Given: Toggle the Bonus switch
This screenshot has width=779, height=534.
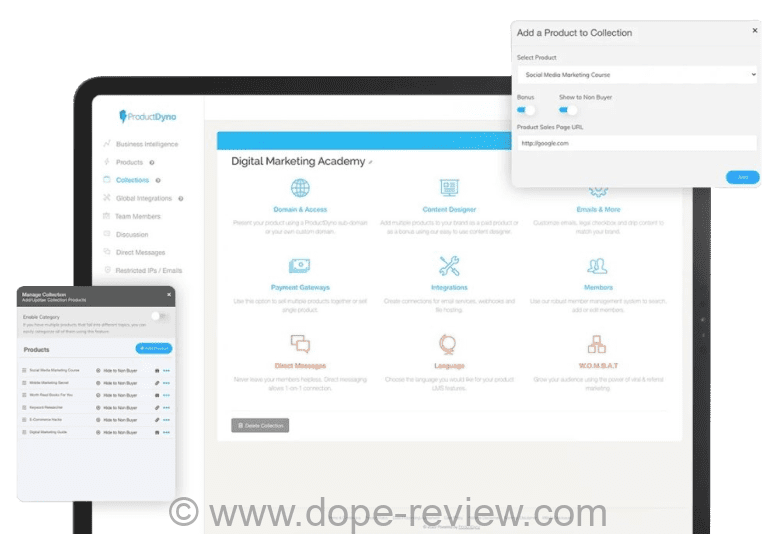Looking at the screenshot, I should click(x=526, y=110).
